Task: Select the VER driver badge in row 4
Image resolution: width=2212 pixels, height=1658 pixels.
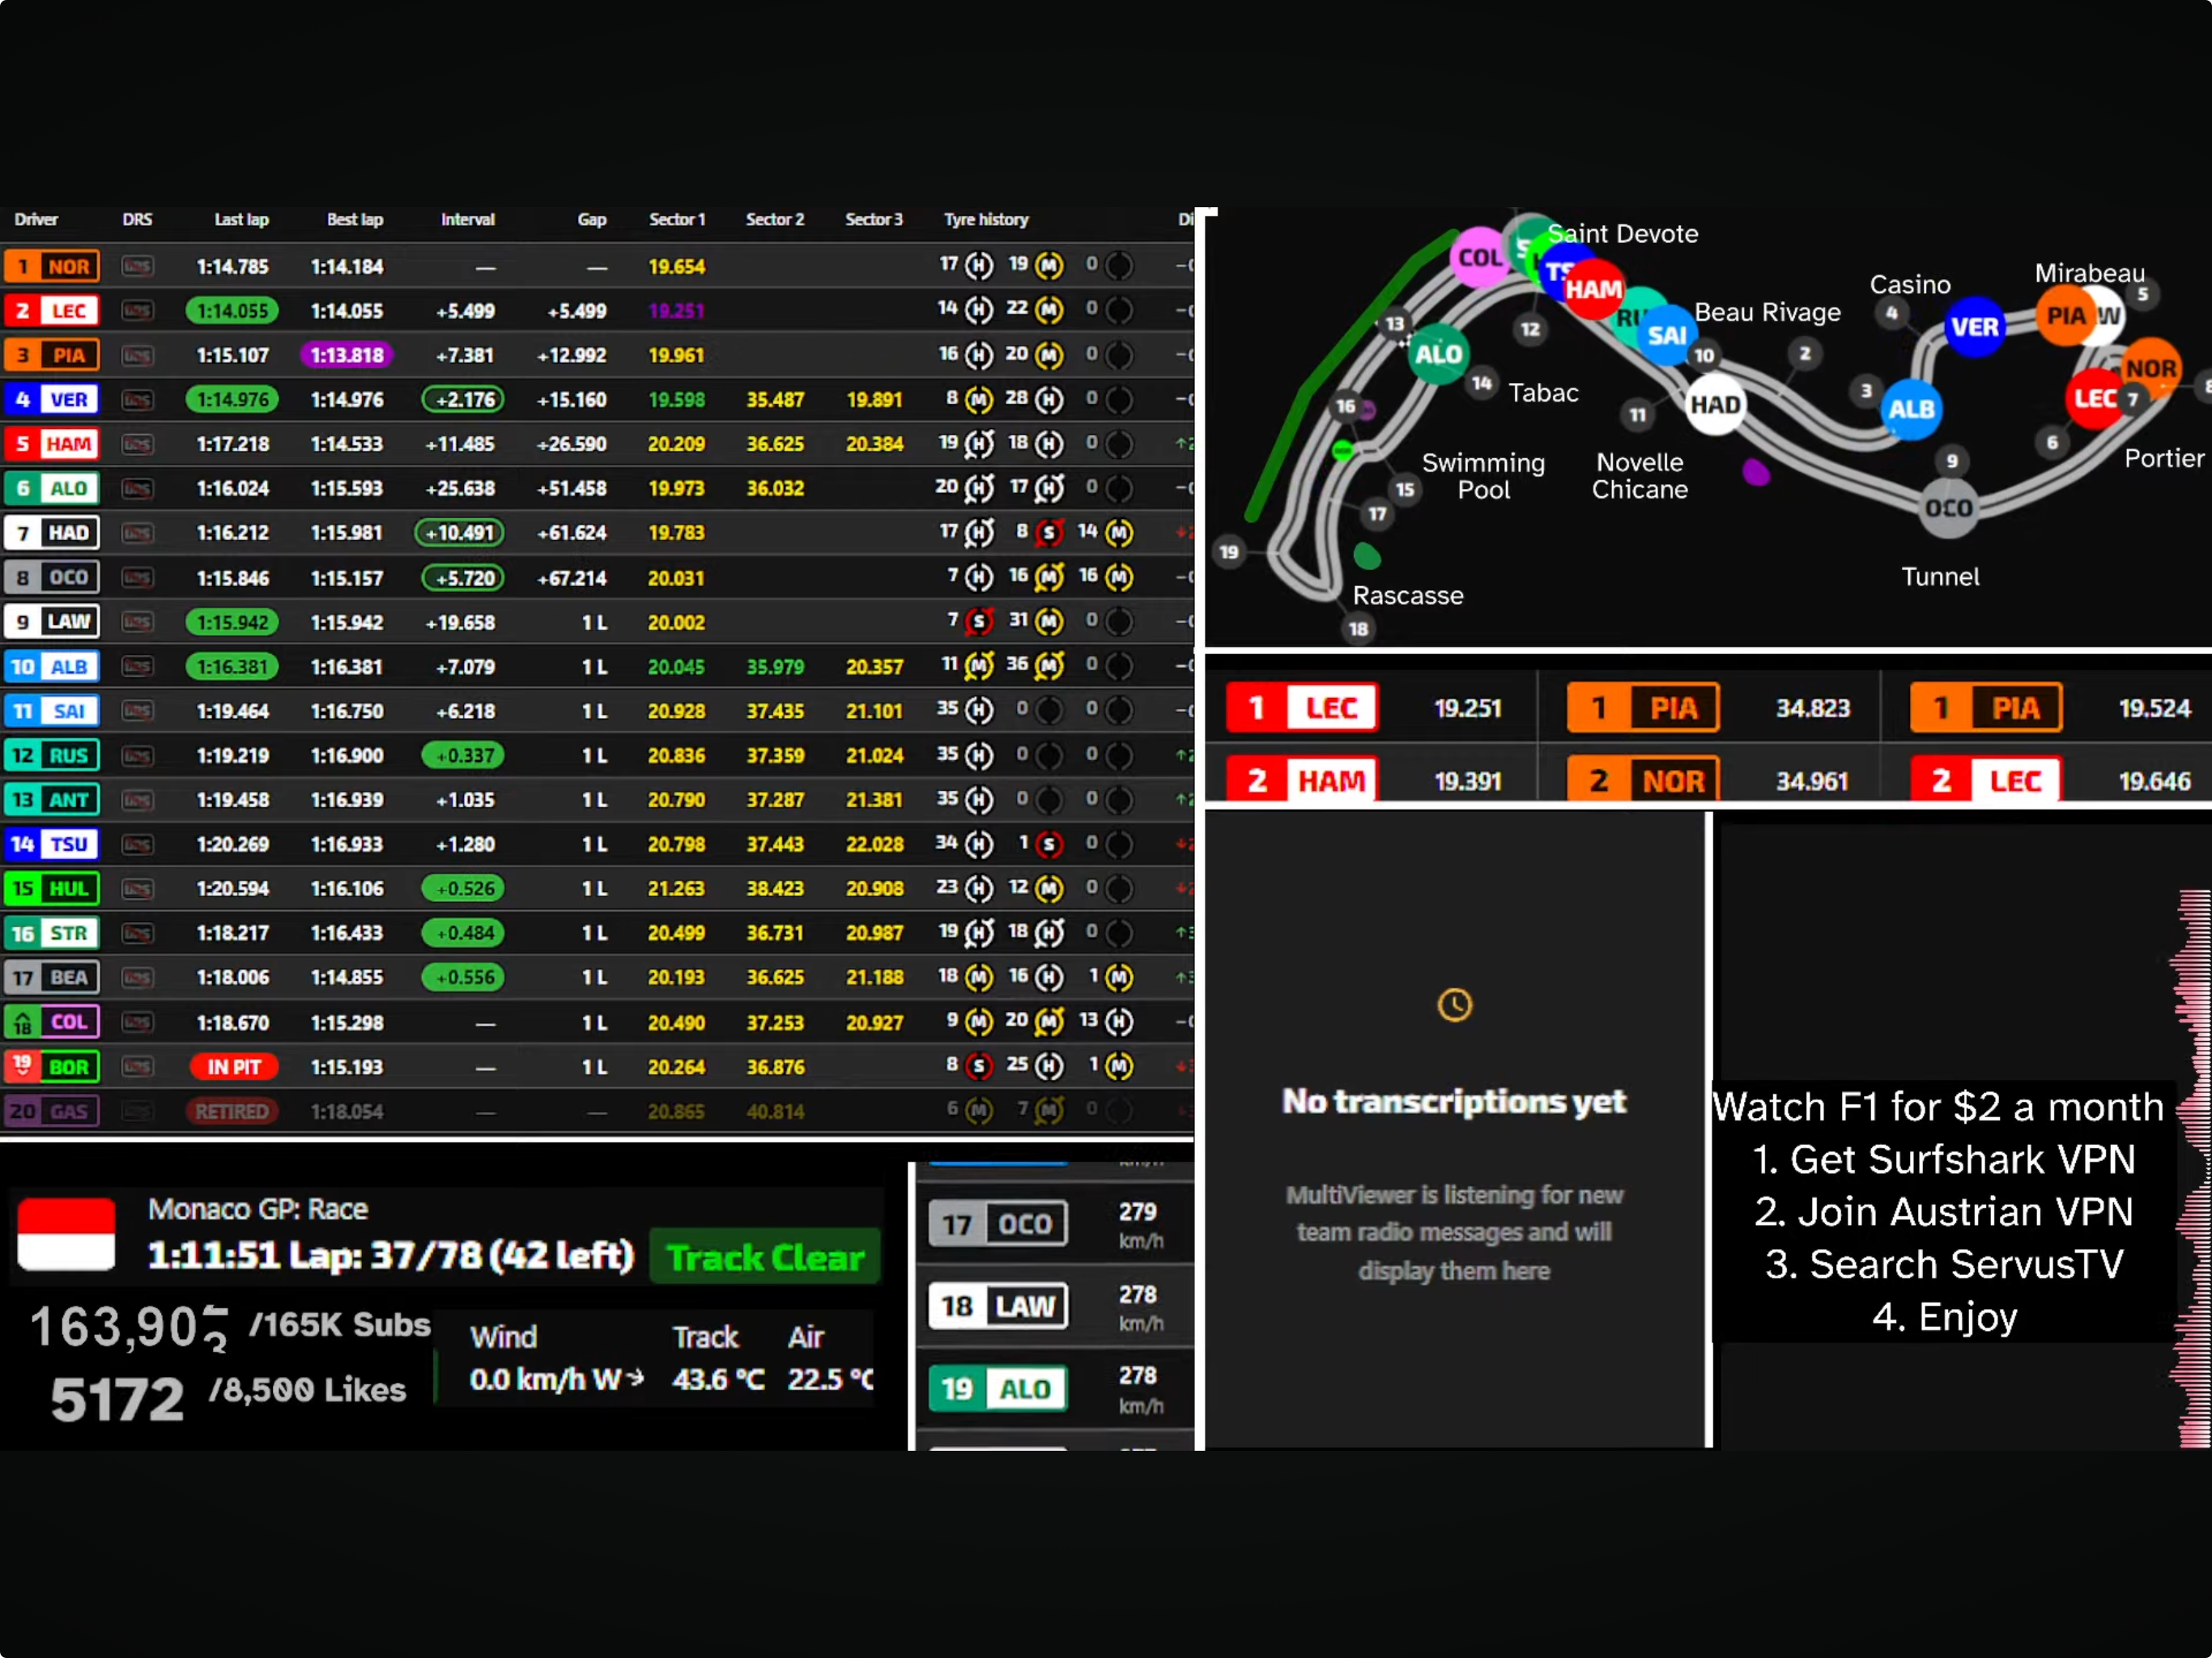Action: click(52, 399)
